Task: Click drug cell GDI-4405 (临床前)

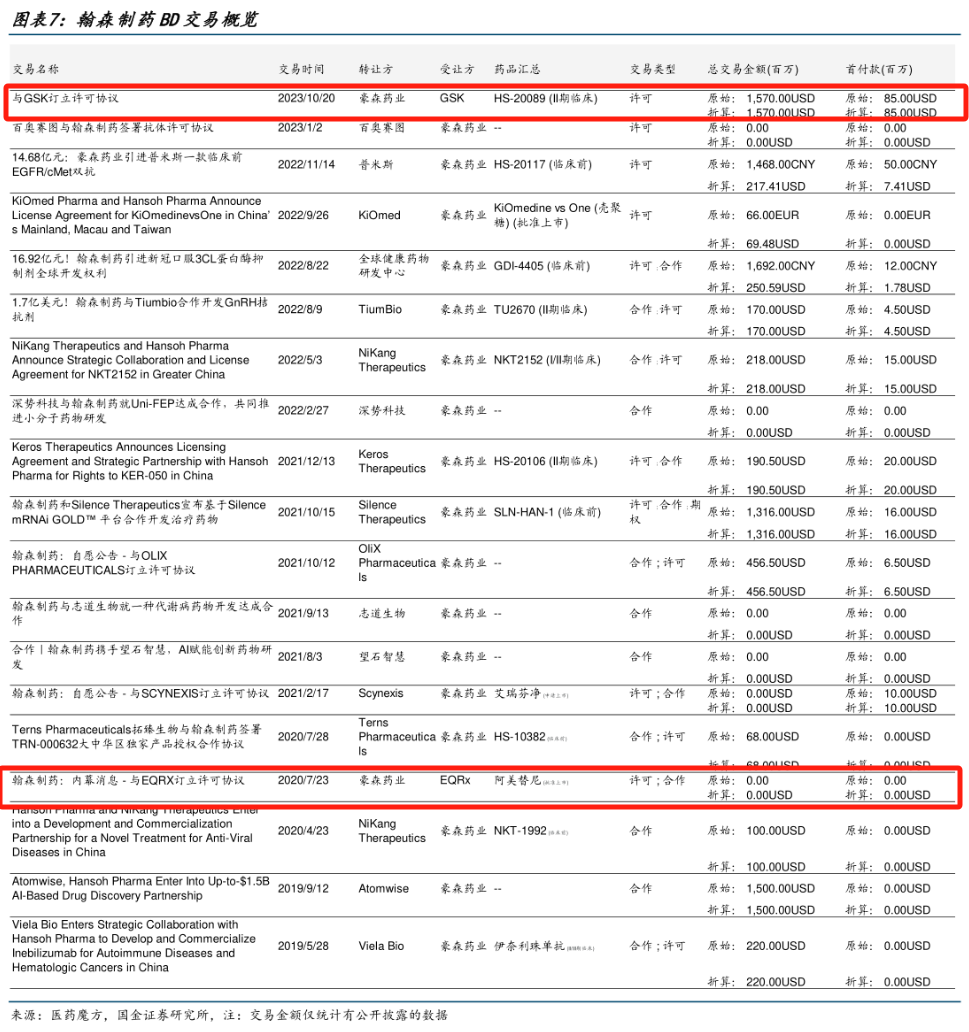Action: point(542,266)
